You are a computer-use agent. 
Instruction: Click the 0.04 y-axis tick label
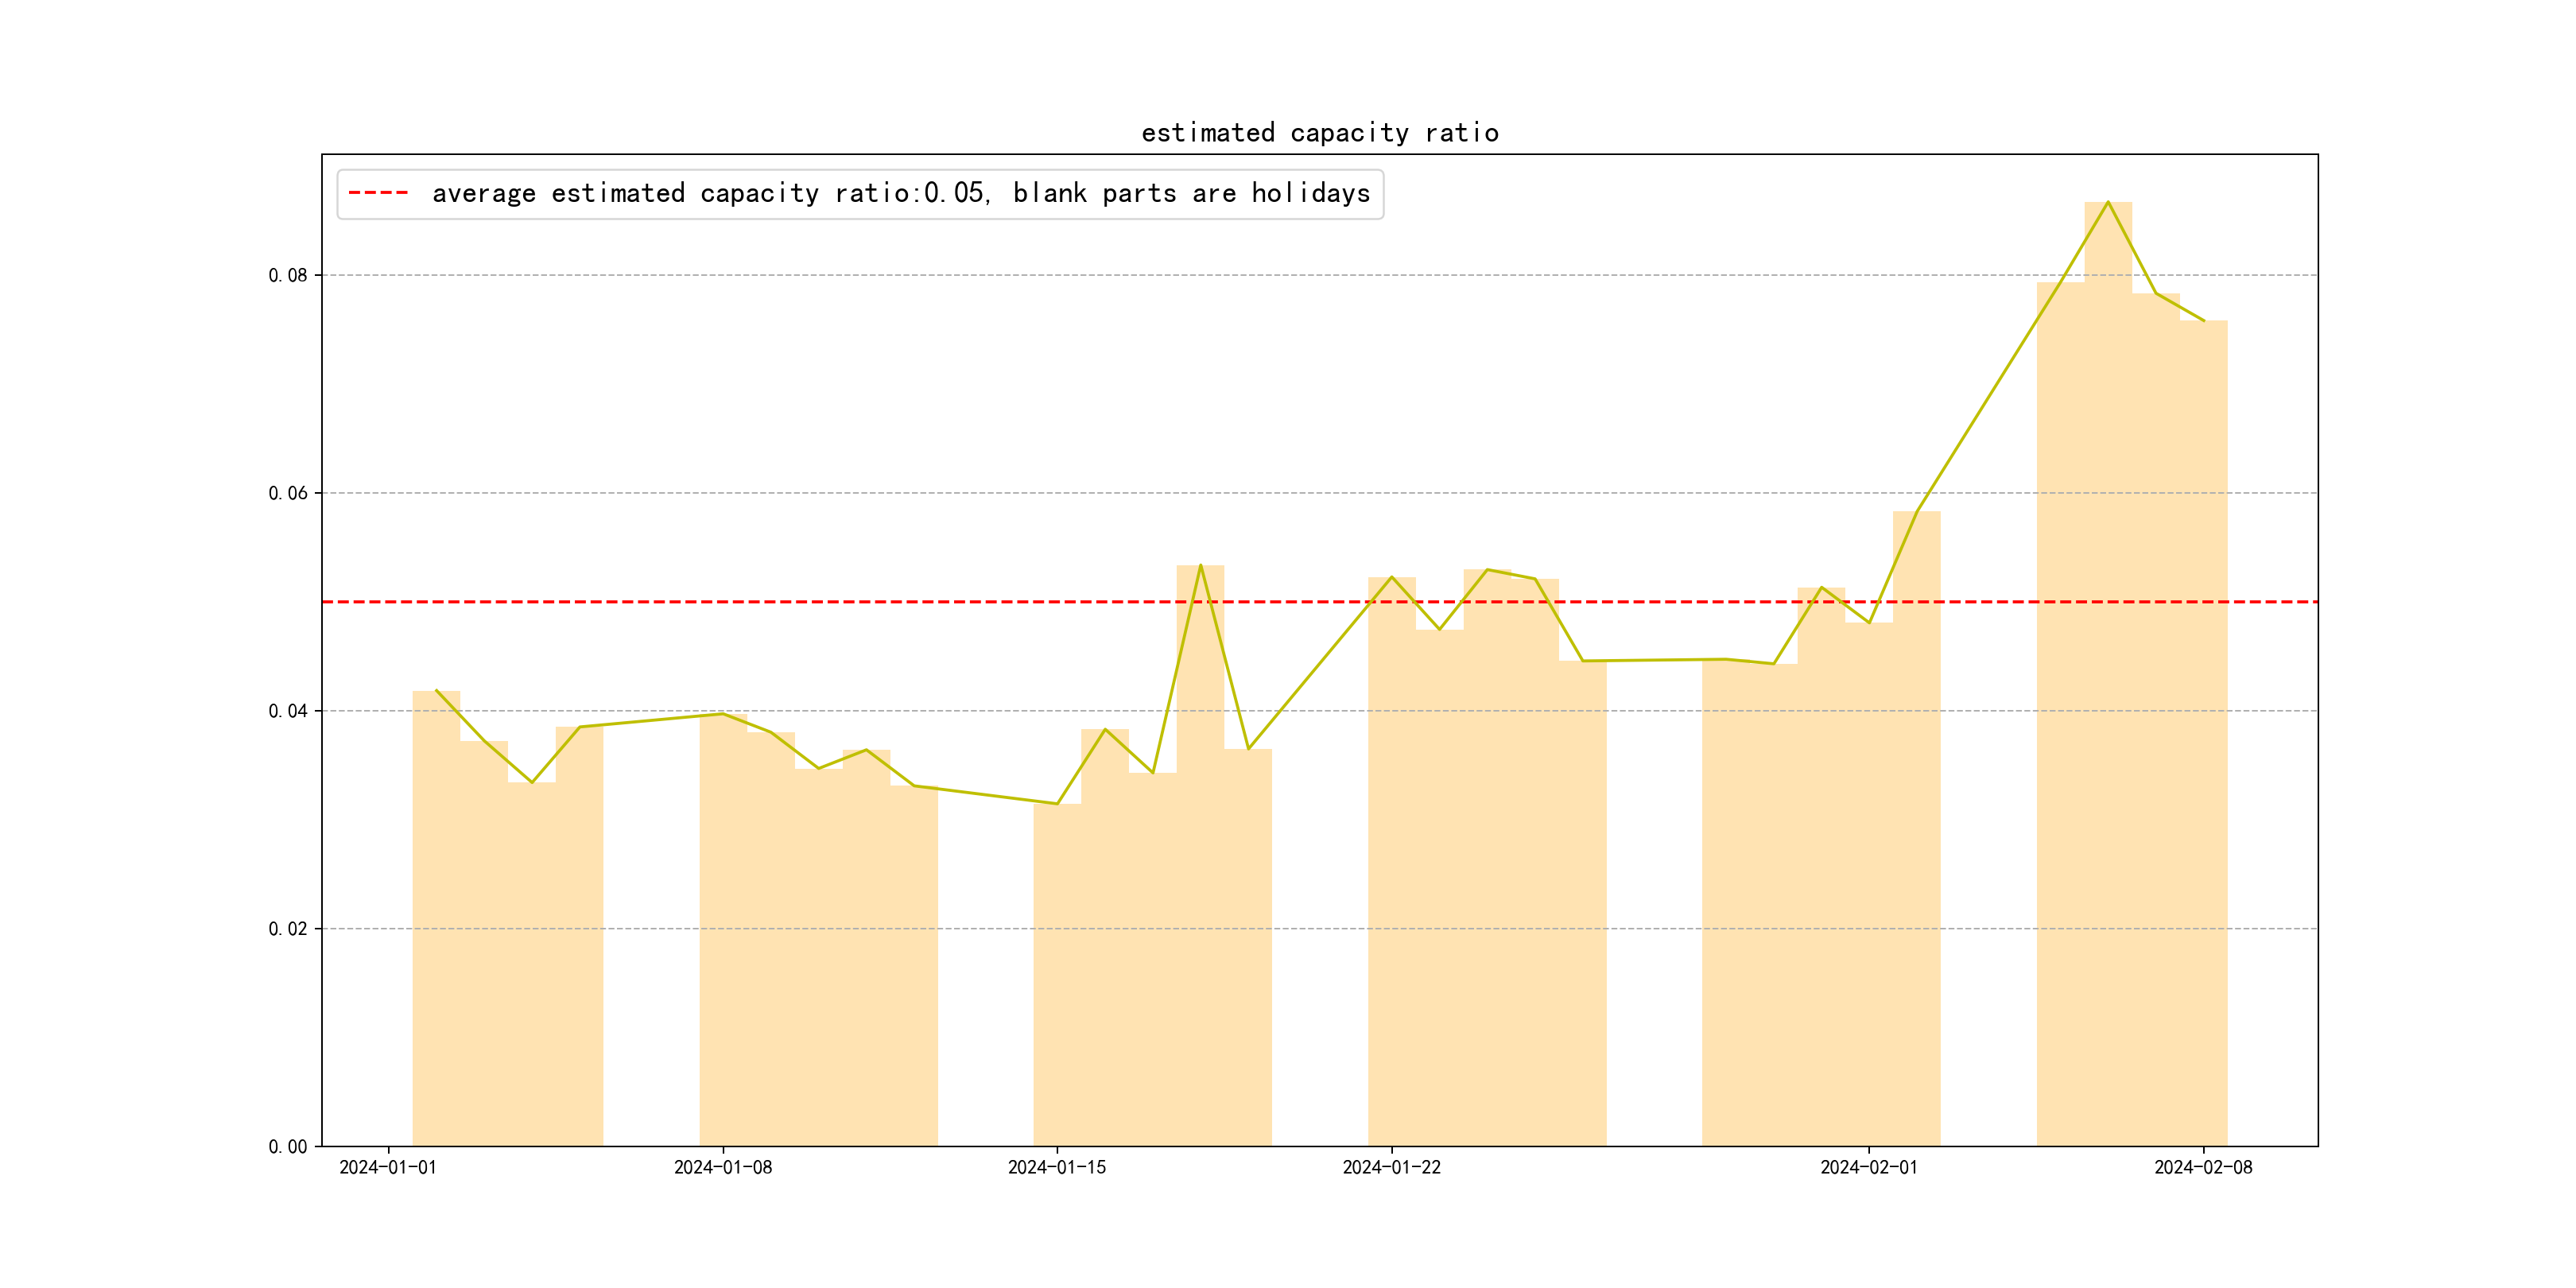(288, 711)
